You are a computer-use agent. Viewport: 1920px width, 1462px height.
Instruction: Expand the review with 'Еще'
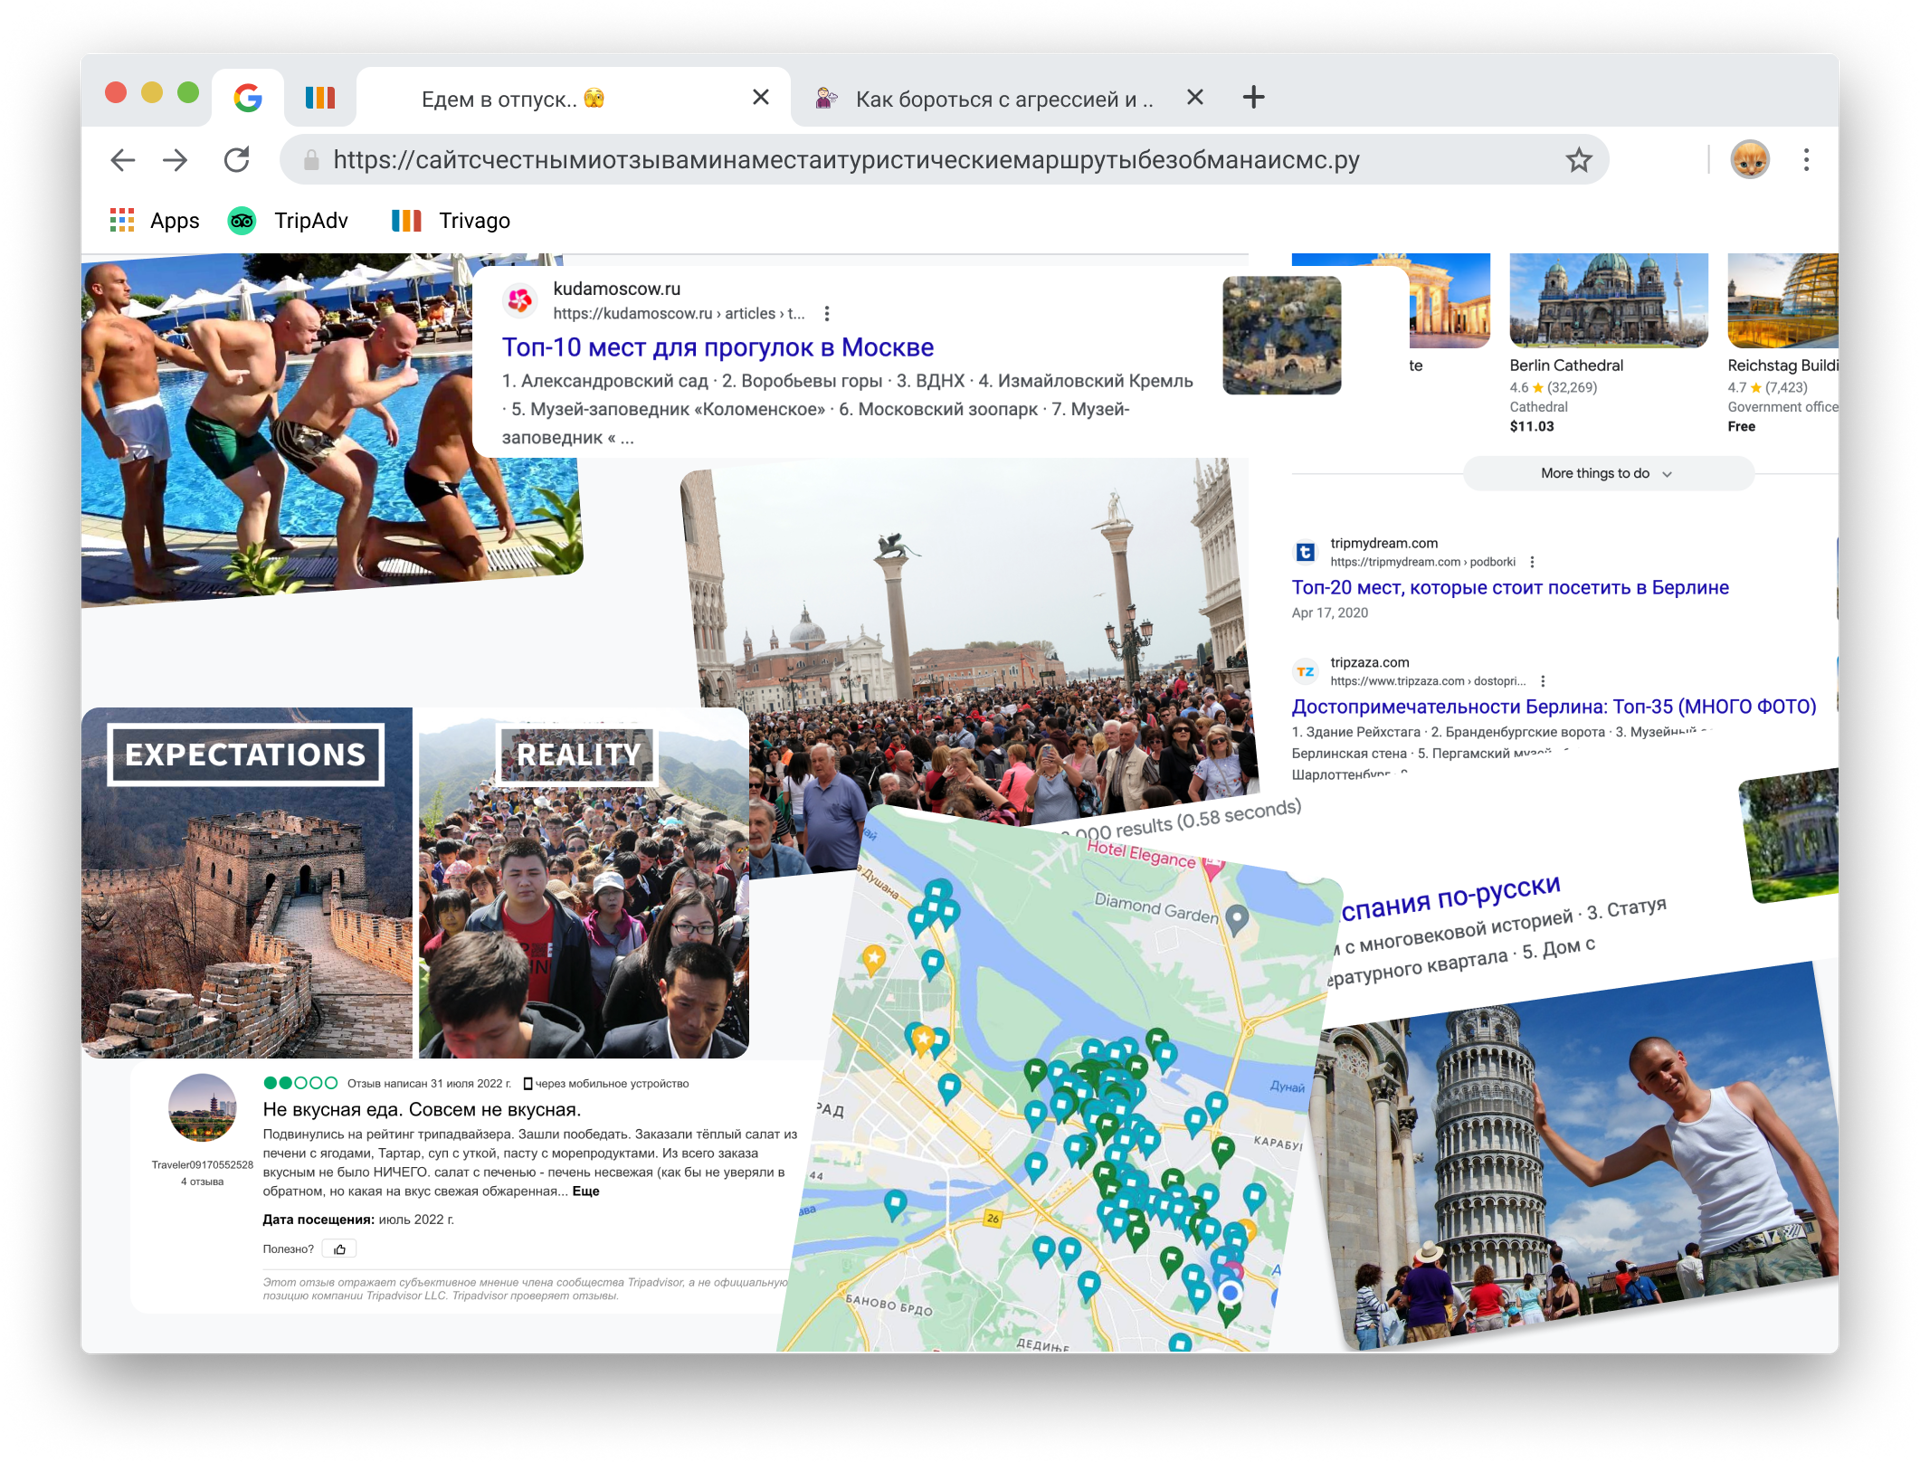[x=585, y=1191]
